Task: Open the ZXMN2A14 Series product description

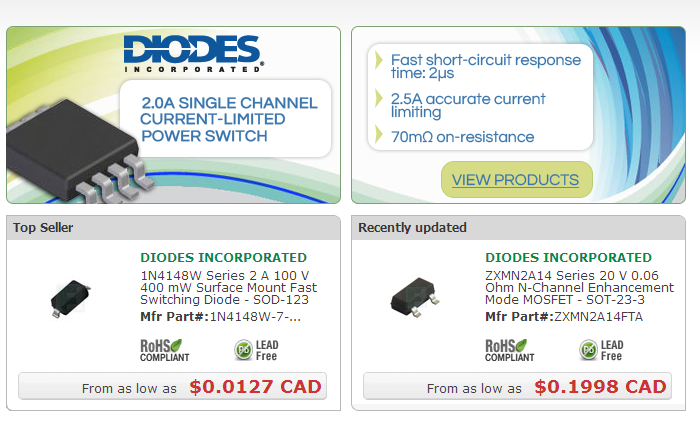Action: tap(579, 287)
